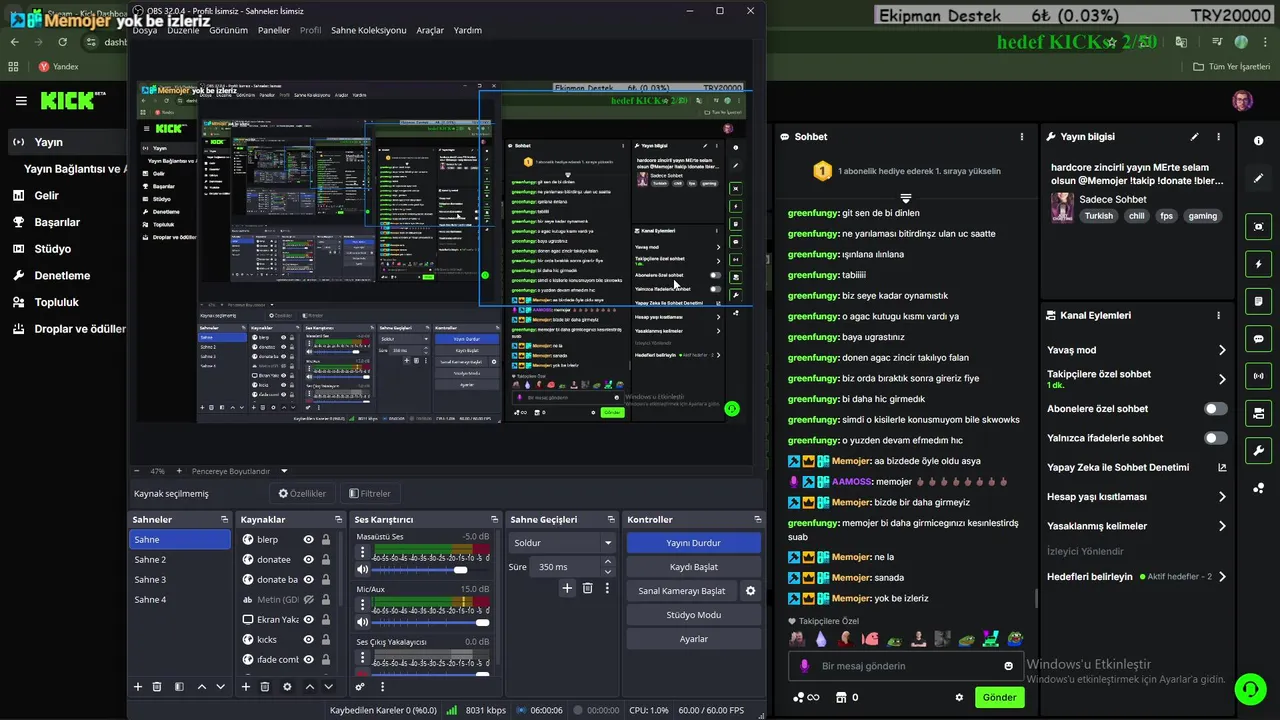The height and width of the screenshot is (720, 1280).
Task: Open chat settings gear beside Gönder
Action: point(959,698)
